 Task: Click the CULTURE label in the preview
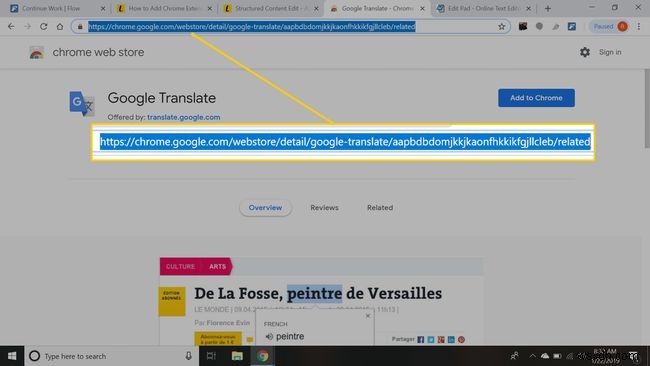180,267
